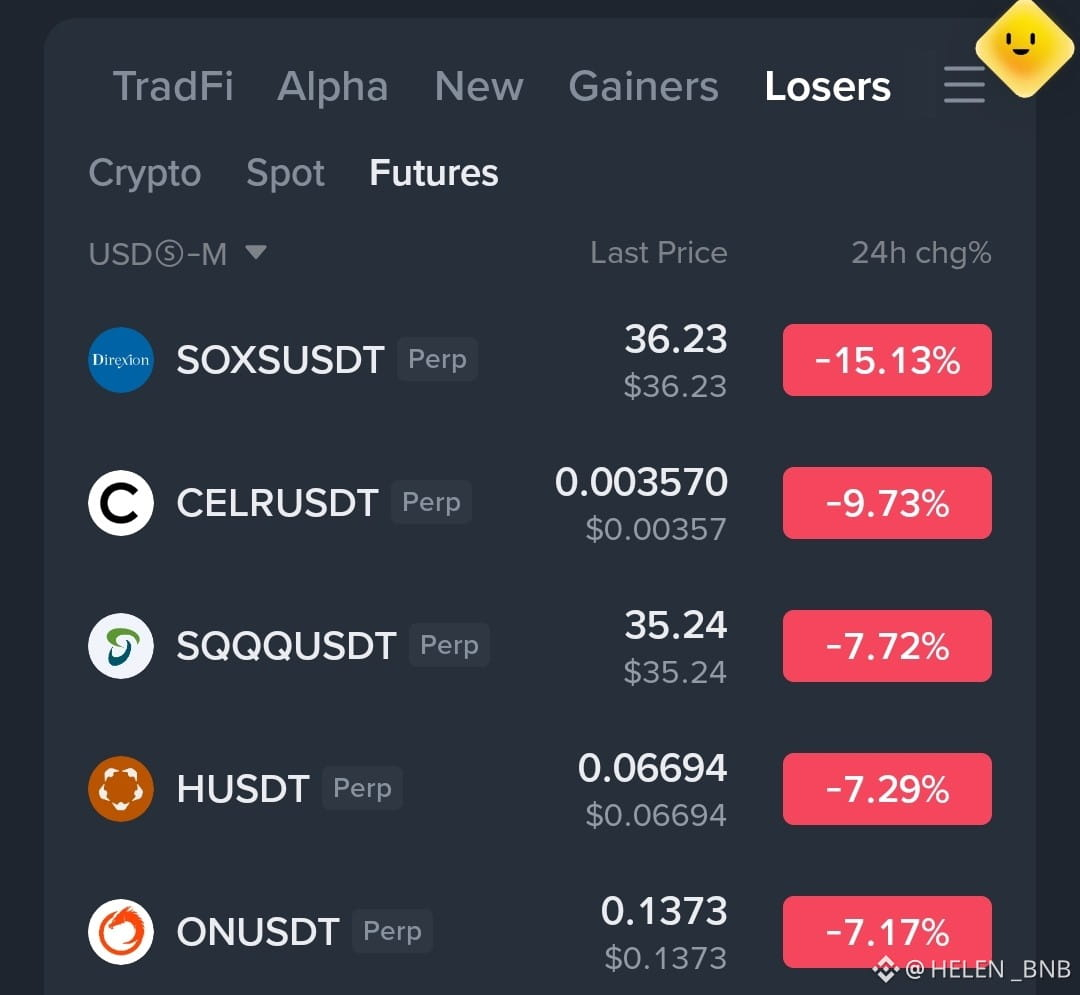The image size is (1080, 995).
Task: Select the Spot sub-tab
Action: (285, 173)
